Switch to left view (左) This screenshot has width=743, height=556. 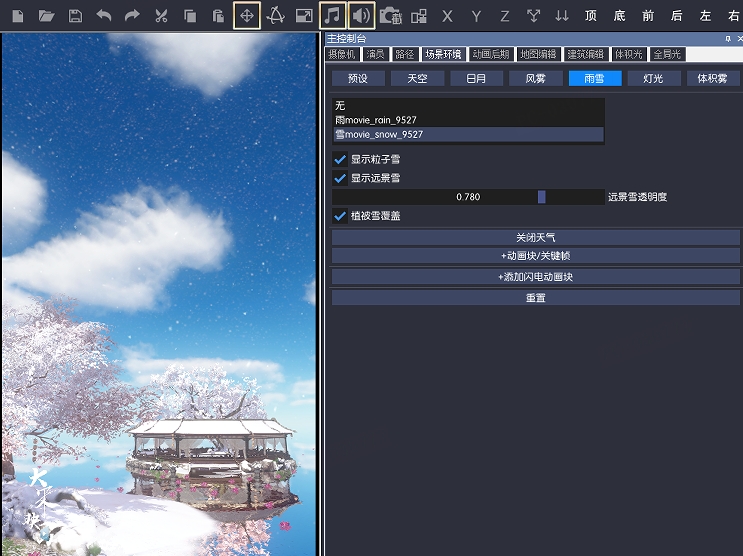[x=705, y=16]
